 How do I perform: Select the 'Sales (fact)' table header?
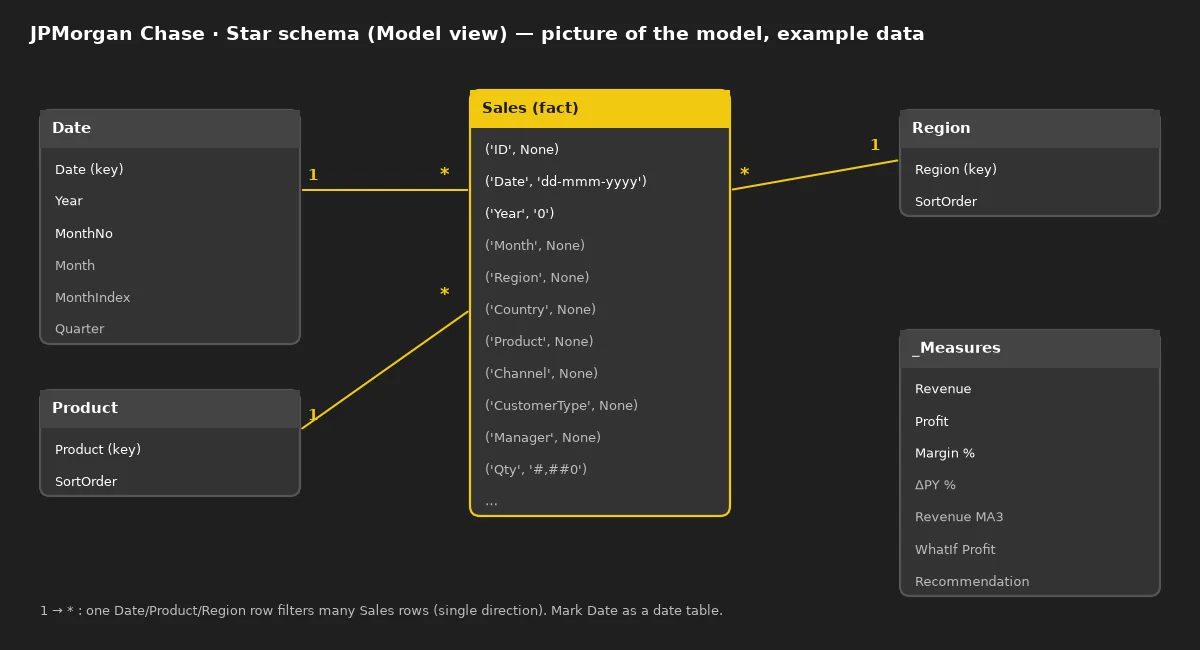pos(600,109)
